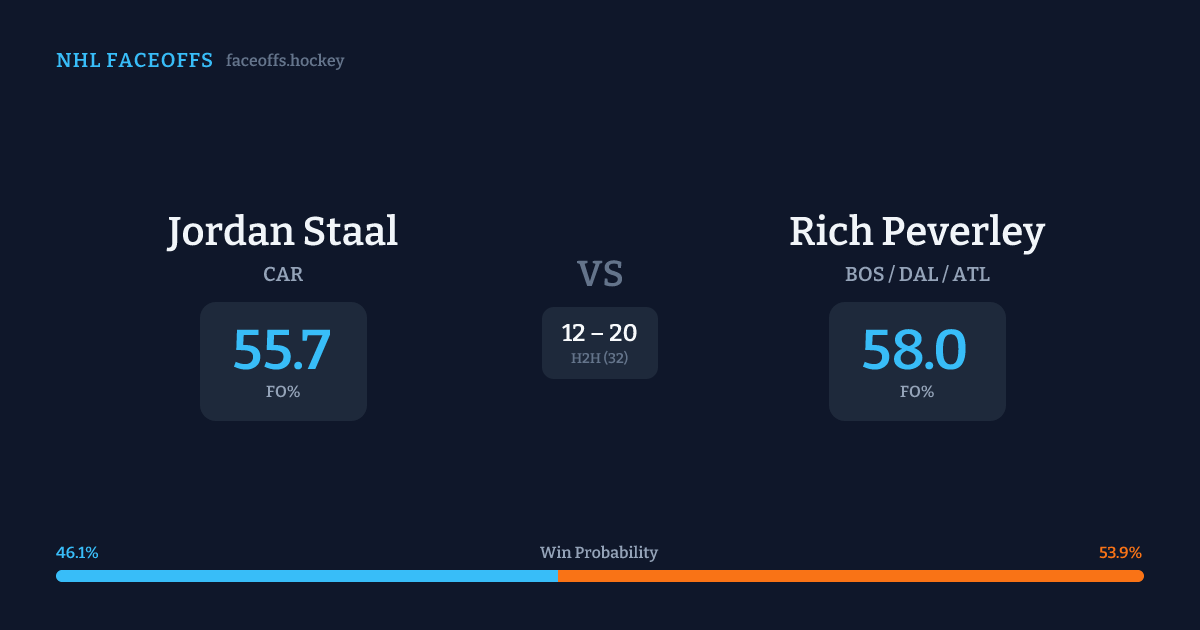Click Jordan Staal's 55.7 FO% card
The width and height of the screenshot is (1200, 630).
(283, 361)
